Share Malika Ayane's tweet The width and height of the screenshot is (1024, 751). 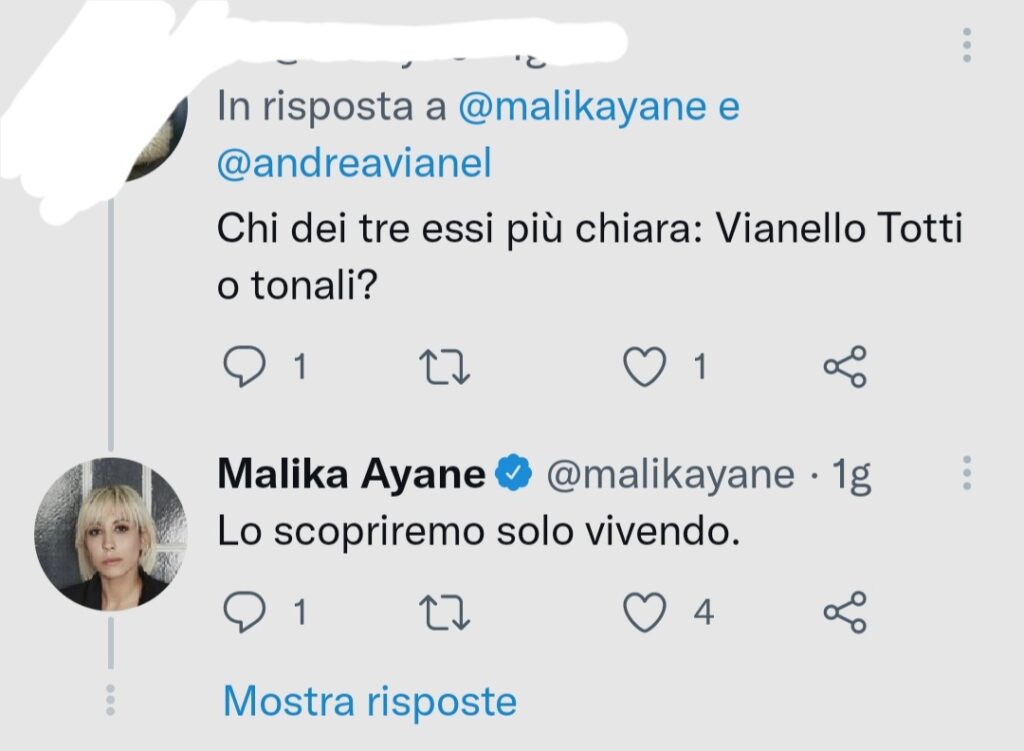tap(845, 612)
